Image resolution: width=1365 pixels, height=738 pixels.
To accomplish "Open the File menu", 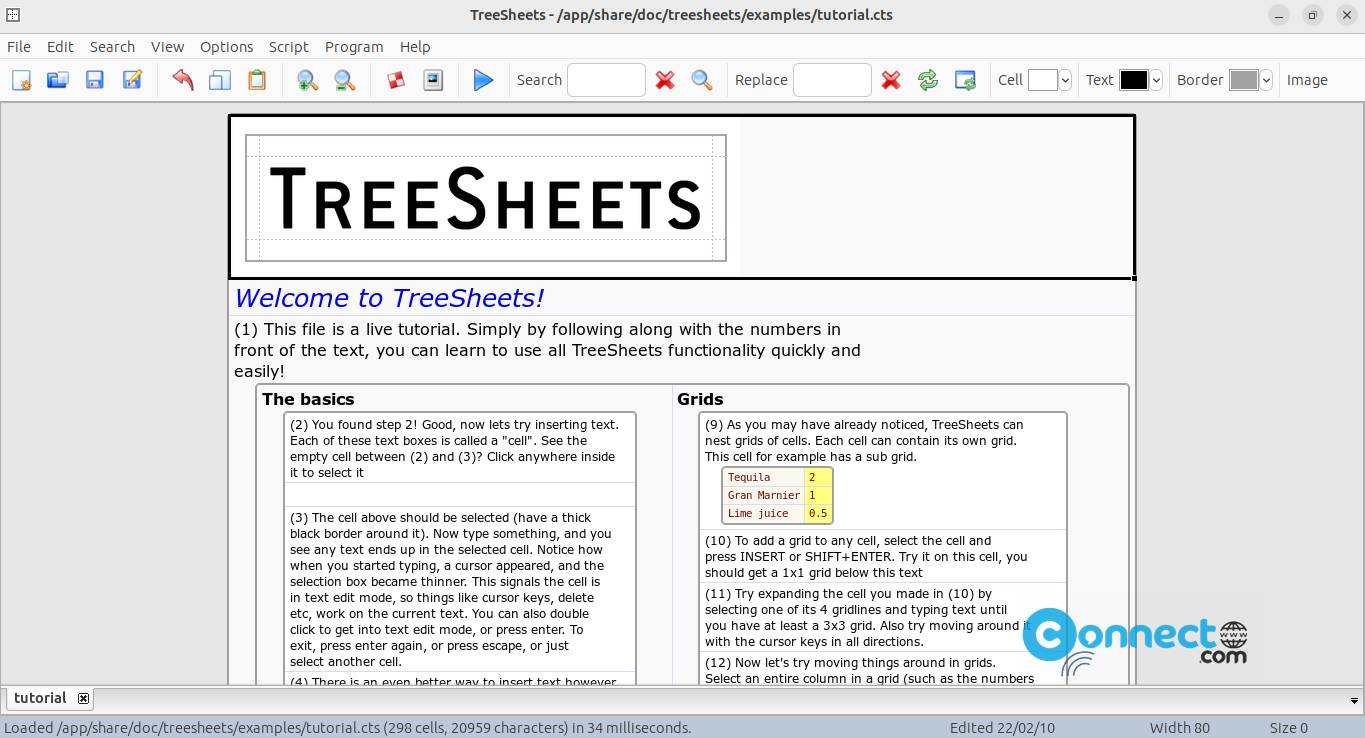I will tap(19, 47).
